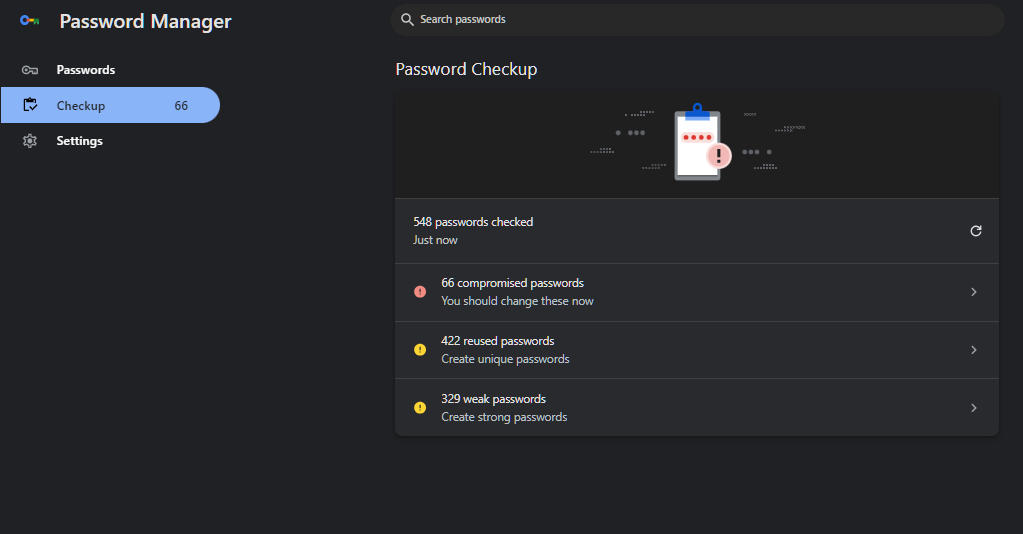Click the clipboard illustration in the checkup banner
This screenshot has width=1023, height=534.
(701, 142)
